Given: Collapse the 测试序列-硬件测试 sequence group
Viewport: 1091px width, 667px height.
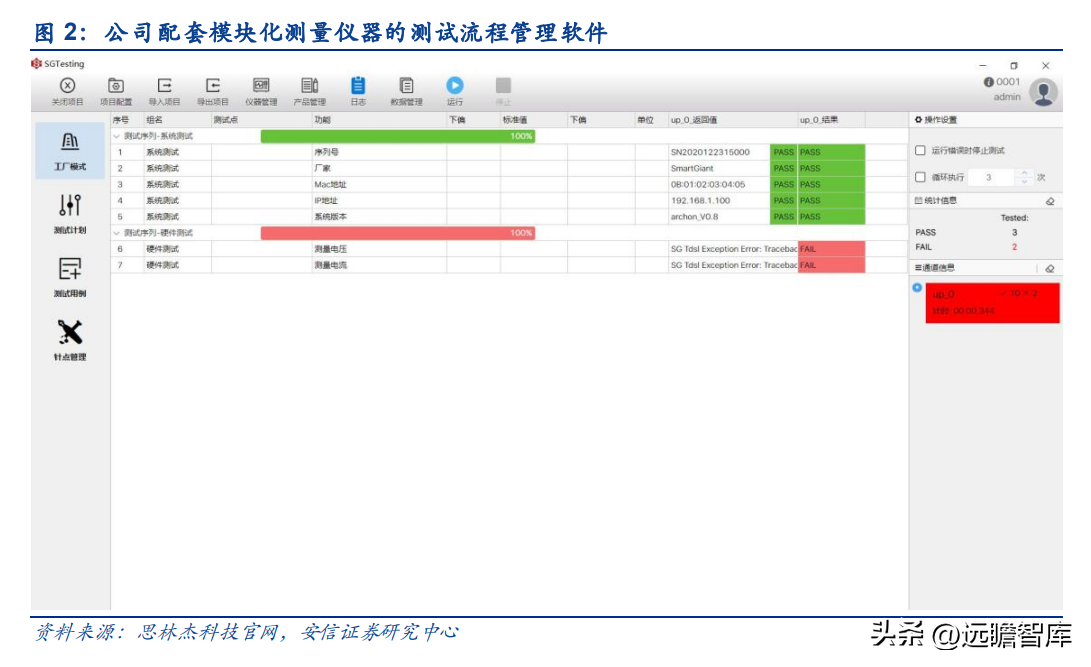Looking at the screenshot, I should point(116,233).
